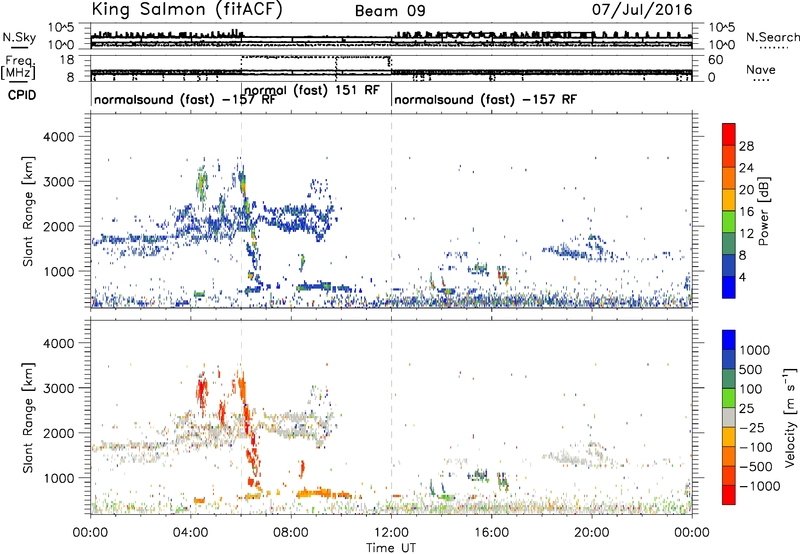Viewport: 800px width, 554px height.
Task: Click the 'Freq. [MHz]' axis label
Action: [x=19, y=67]
